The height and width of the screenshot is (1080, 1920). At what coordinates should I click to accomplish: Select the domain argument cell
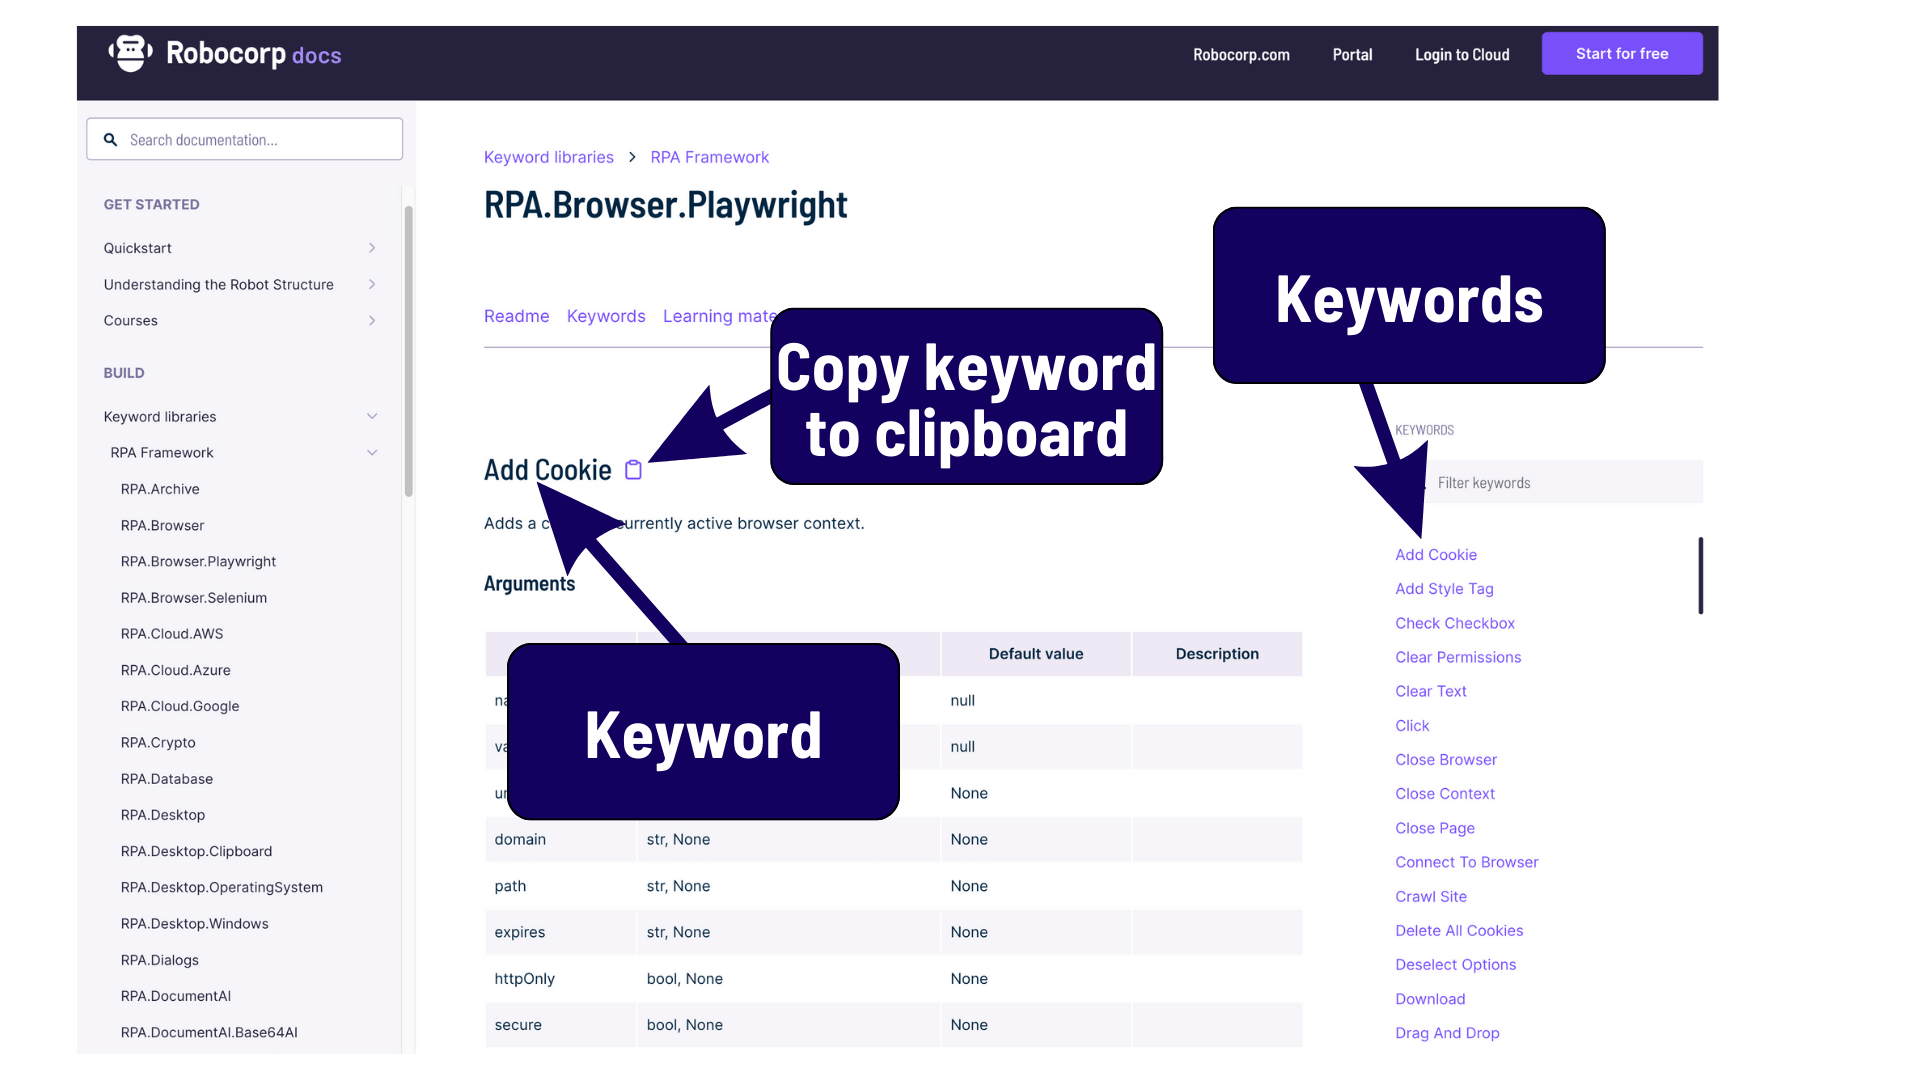[x=561, y=840]
